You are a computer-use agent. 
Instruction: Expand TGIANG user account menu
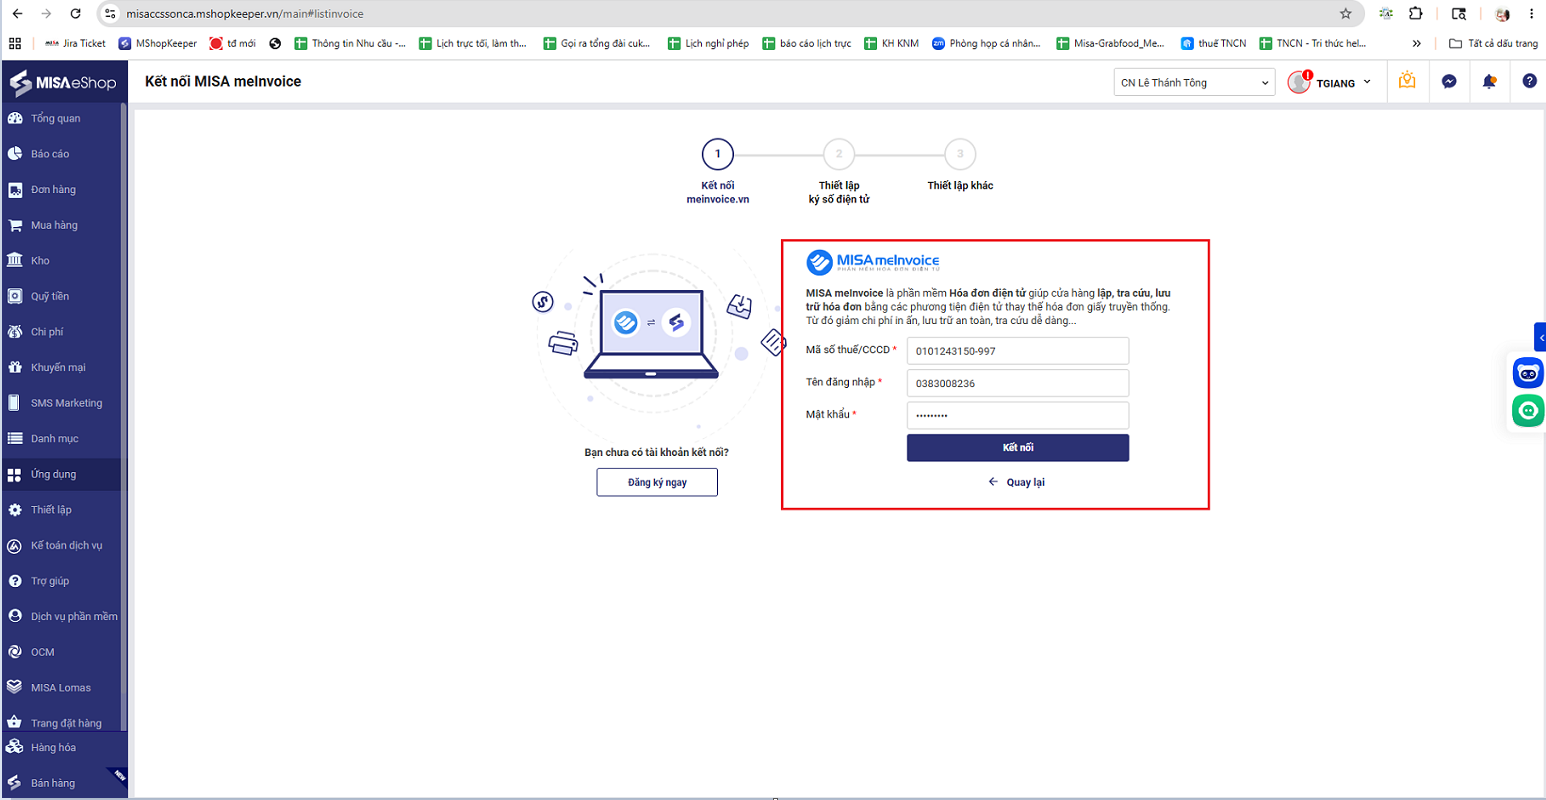pos(1330,83)
